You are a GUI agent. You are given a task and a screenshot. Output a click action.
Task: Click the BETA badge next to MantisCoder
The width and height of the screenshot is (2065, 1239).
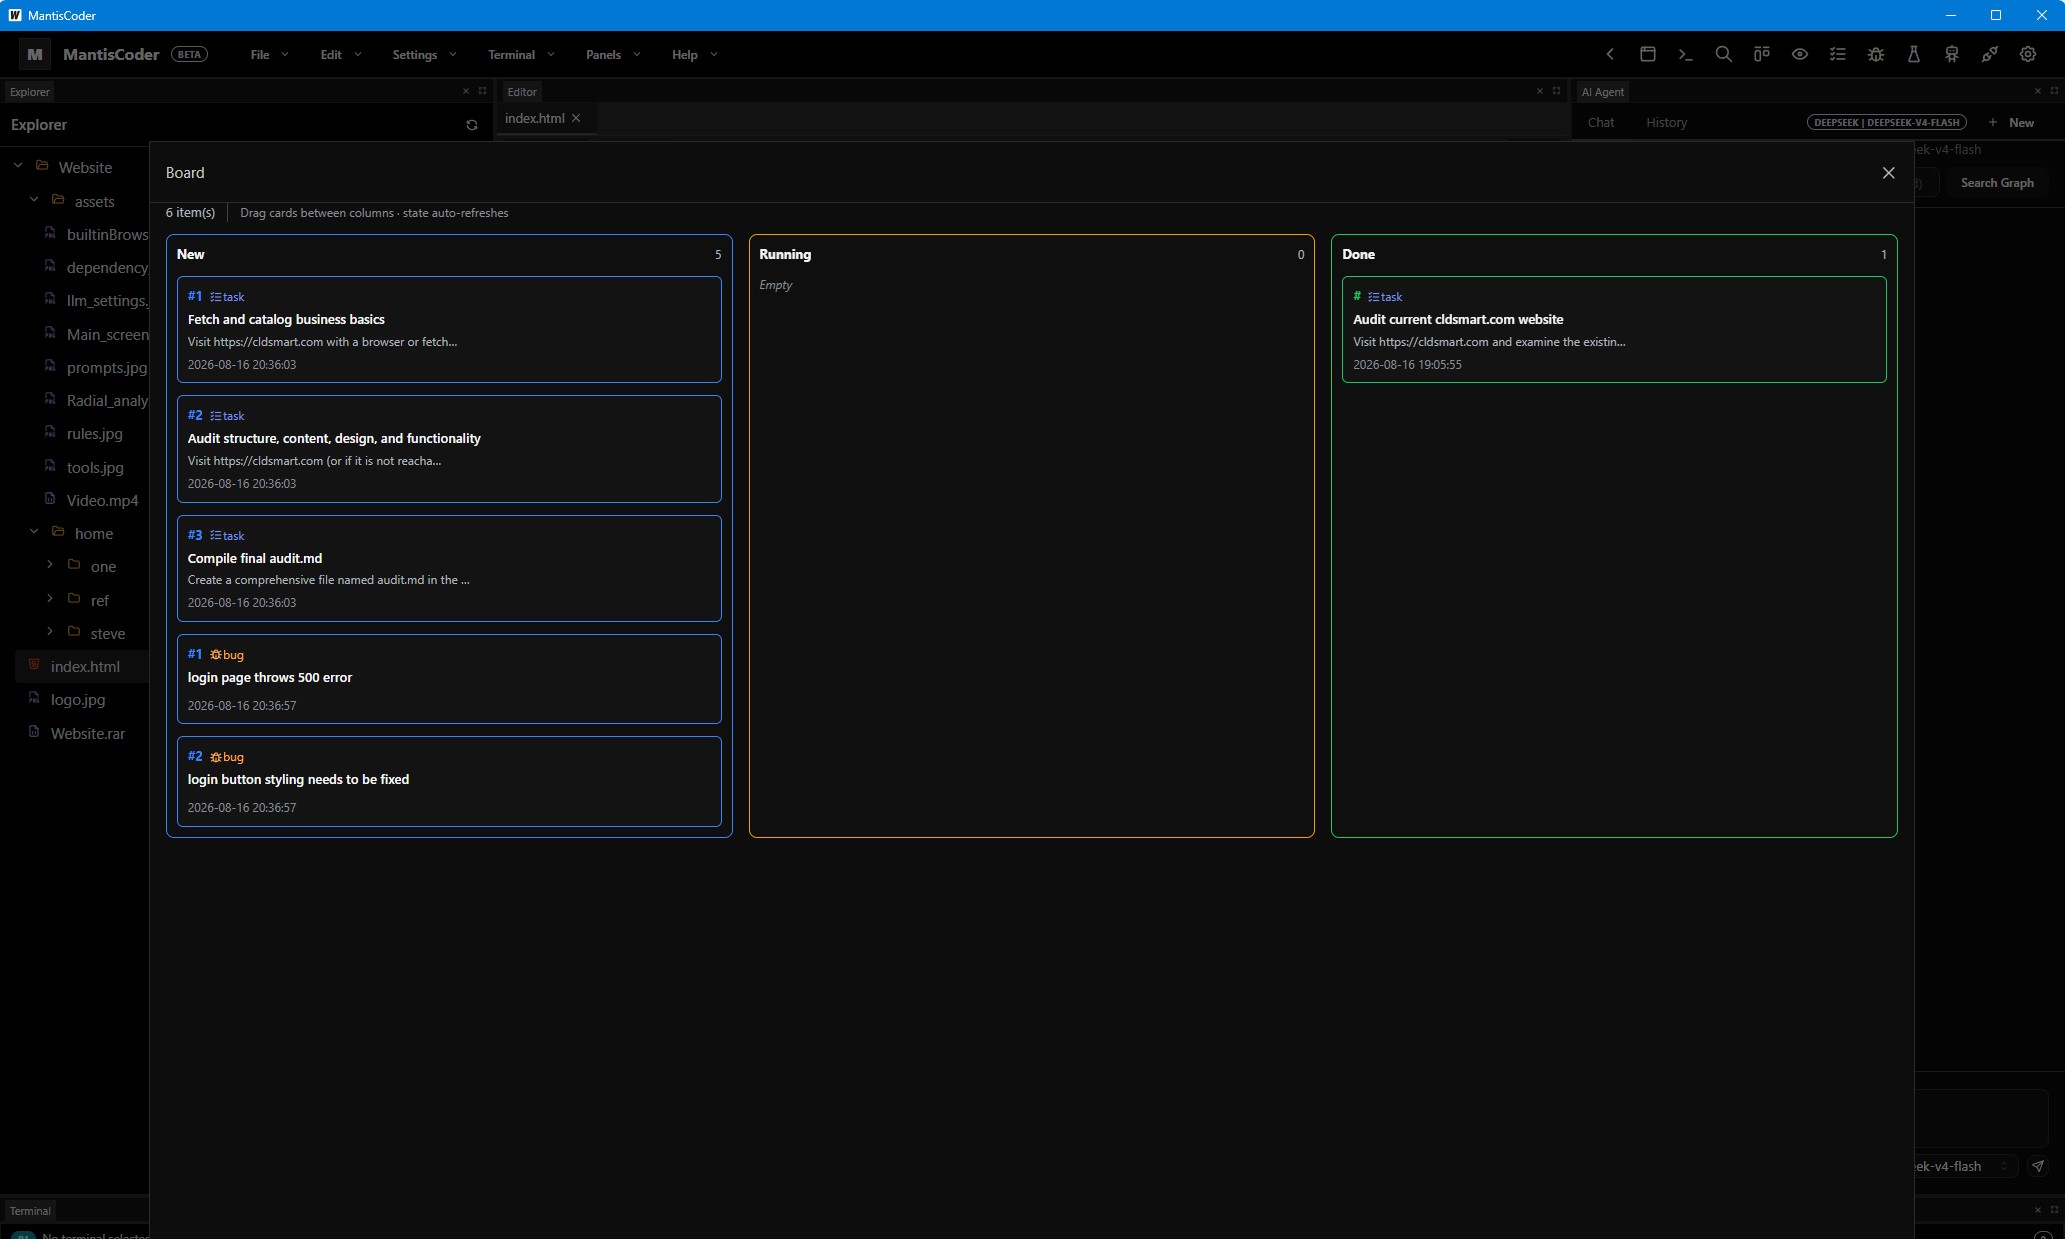[189, 54]
